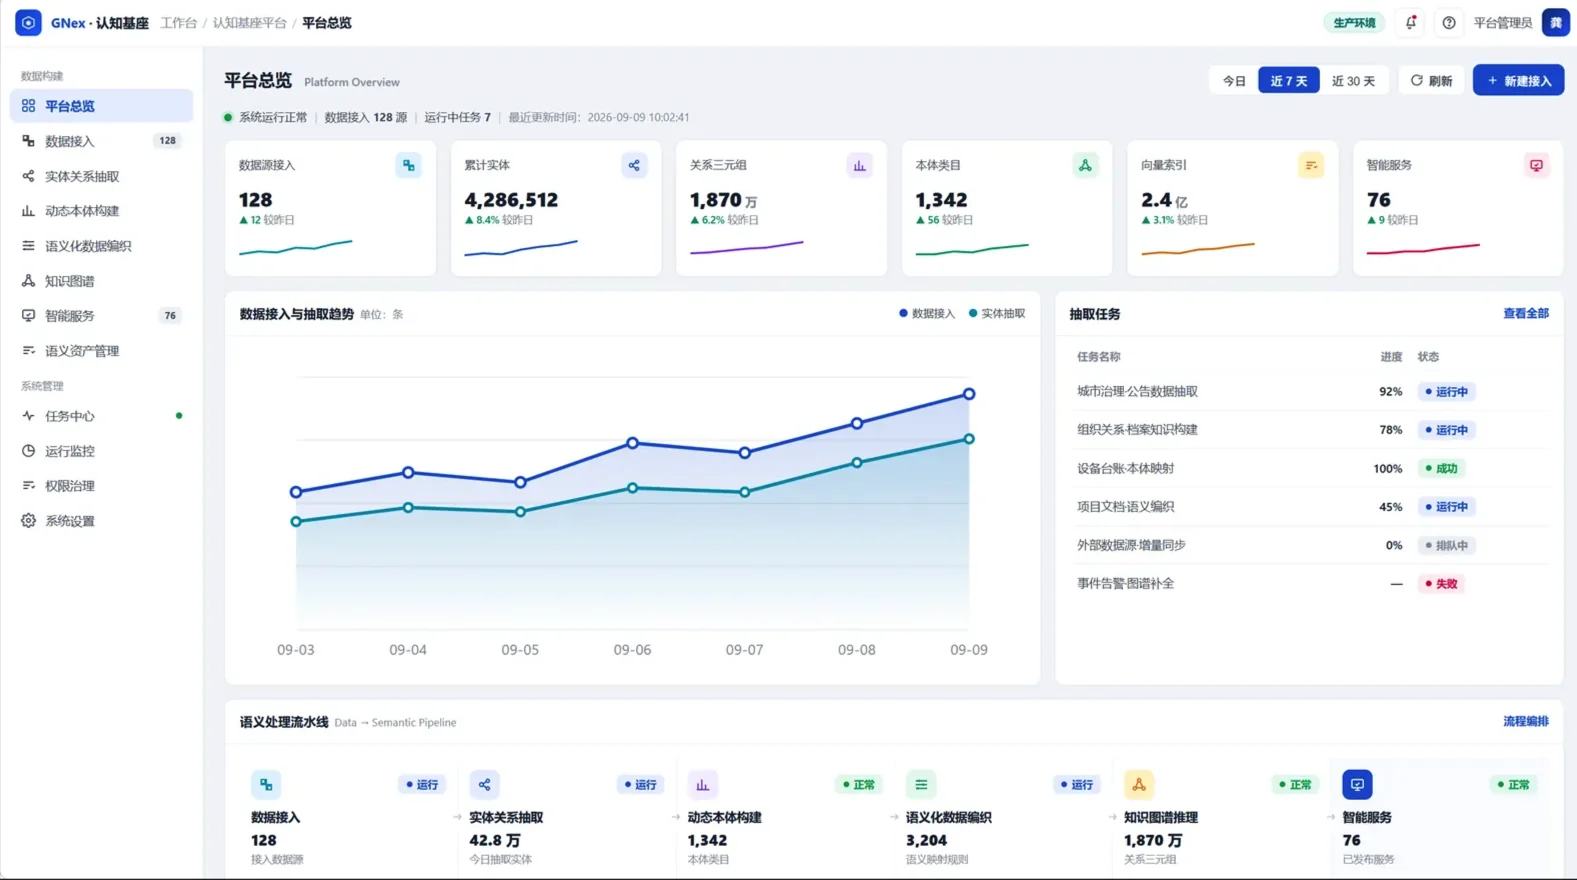Click the icon on the 数据源接入 stat card
The height and width of the screenshot is (880, 1577).
point(408,165)
